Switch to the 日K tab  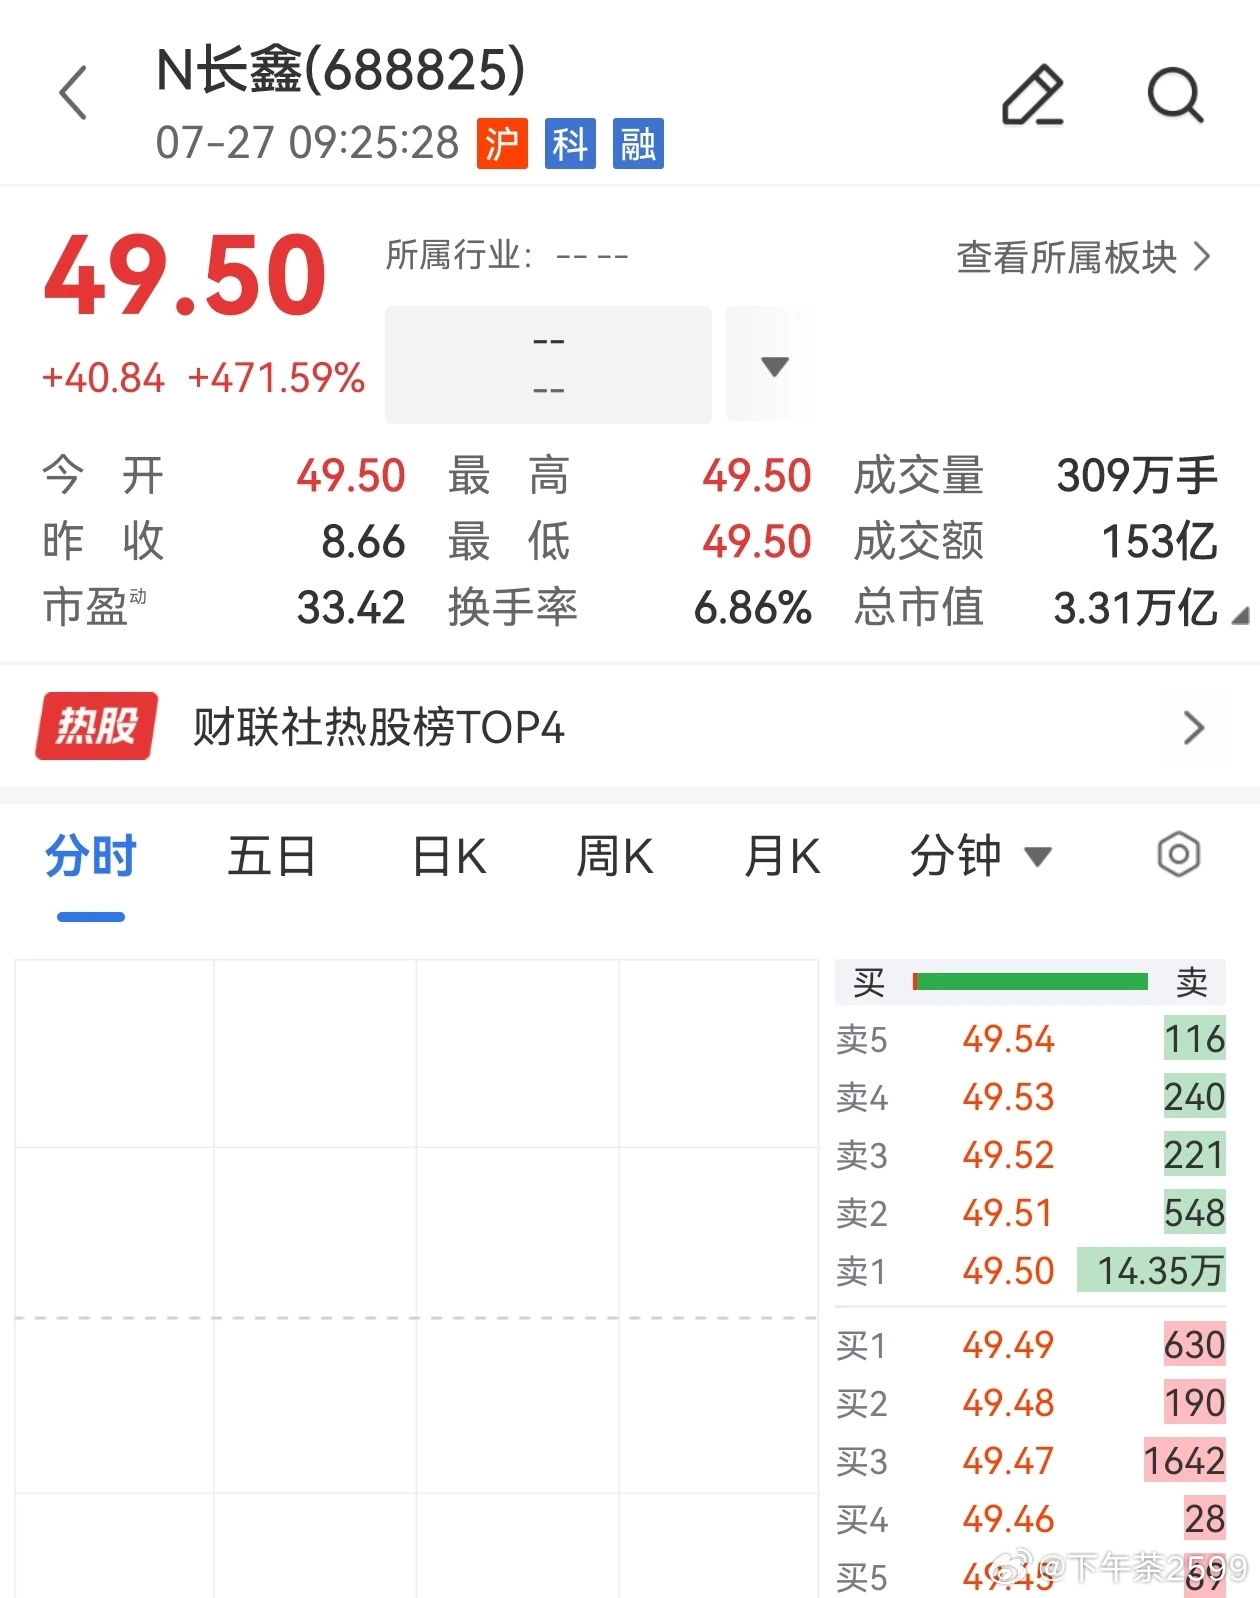click(x=450, y=857)
